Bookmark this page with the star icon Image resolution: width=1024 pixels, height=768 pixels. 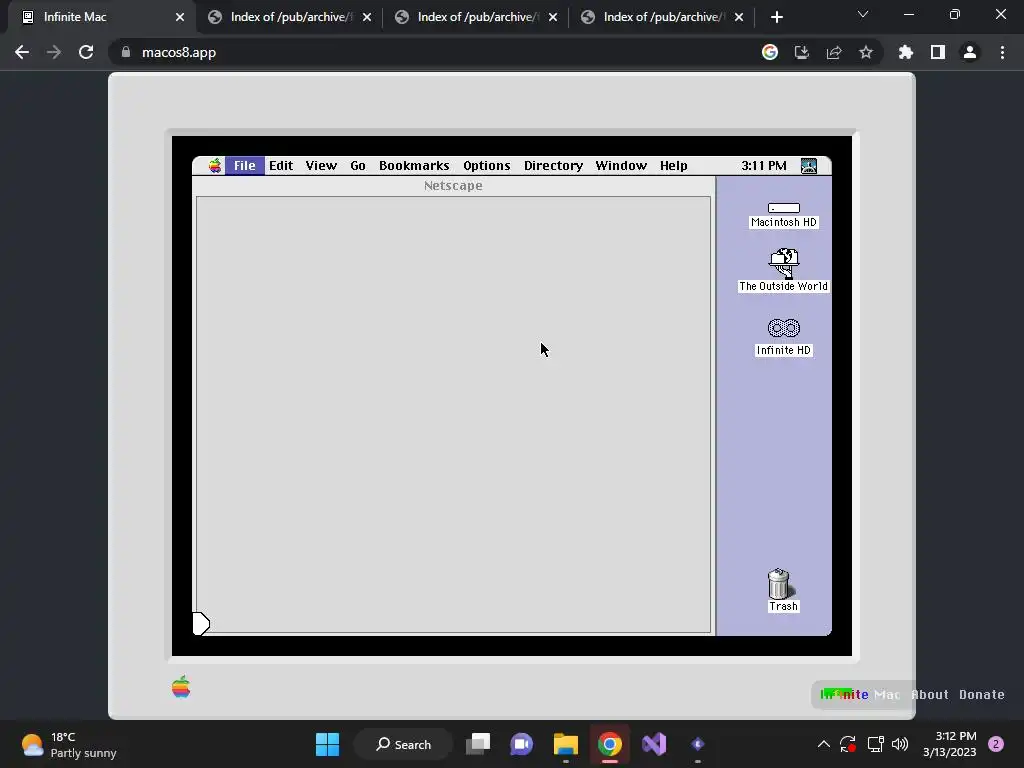(x=866, y=52)
